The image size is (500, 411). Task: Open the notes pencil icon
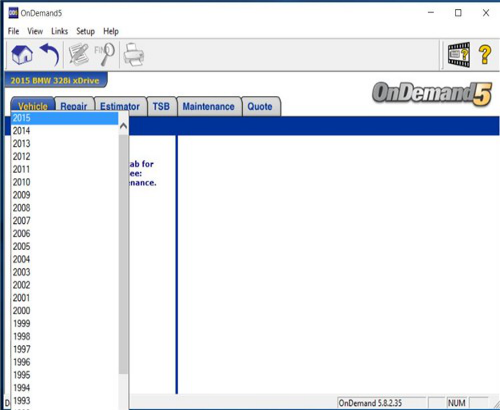pyautogui.click(x=79, y=54)
